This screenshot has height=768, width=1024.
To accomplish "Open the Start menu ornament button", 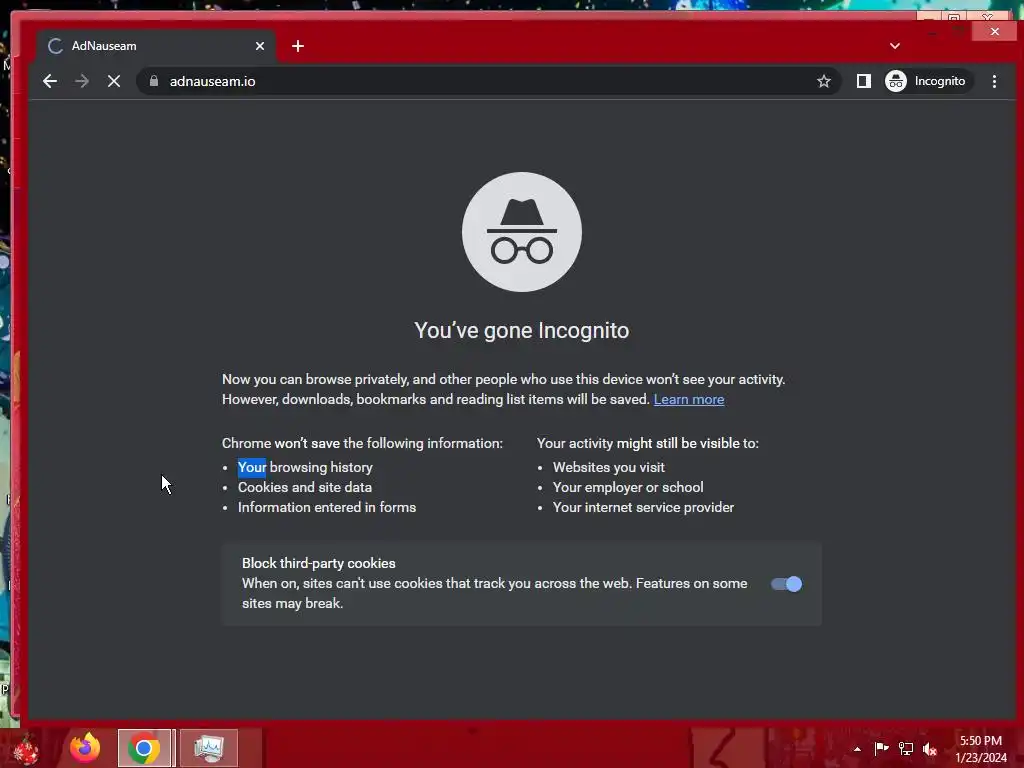I will point(26,750).
